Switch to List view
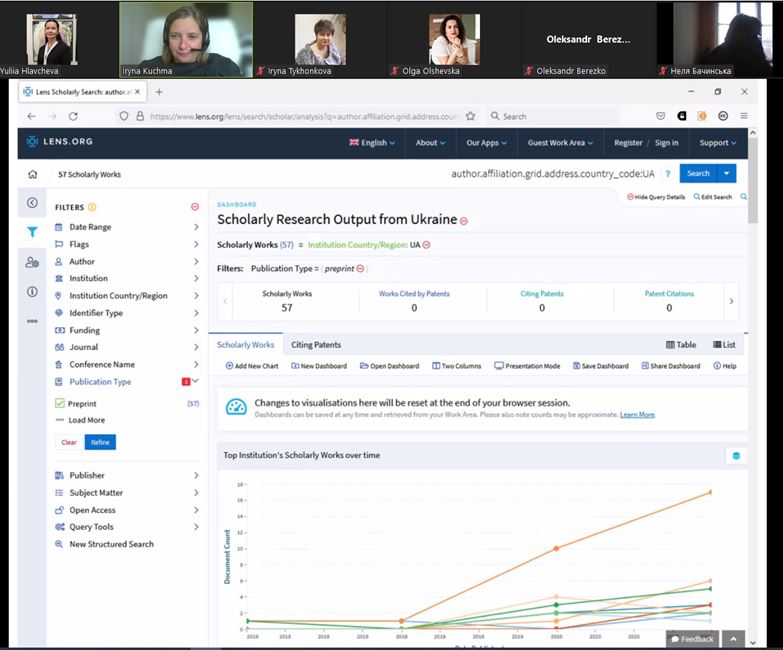This screenshot has width=783, height=650. [724, 345]
